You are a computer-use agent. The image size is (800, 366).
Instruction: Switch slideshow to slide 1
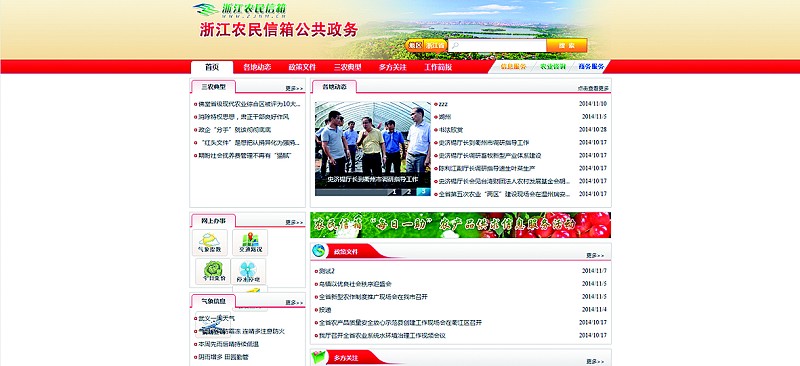394,192
